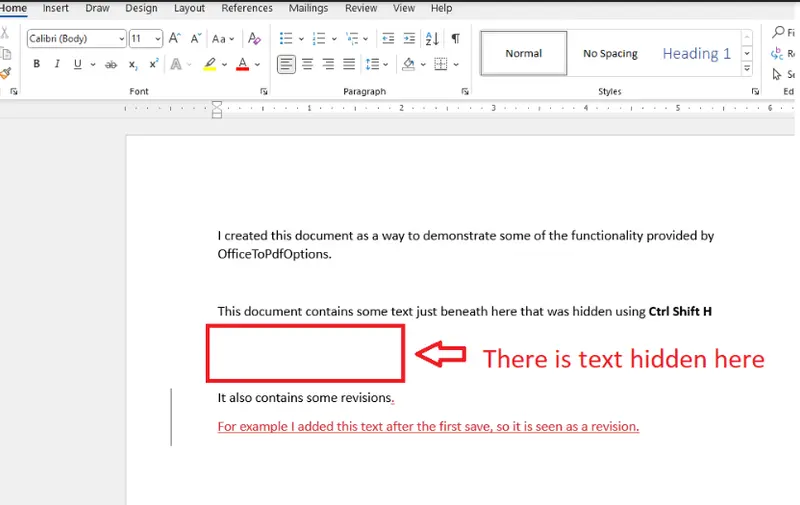
Task: Open the Calibri (Body) font name dropdown
Action: [x=121, y=39]
